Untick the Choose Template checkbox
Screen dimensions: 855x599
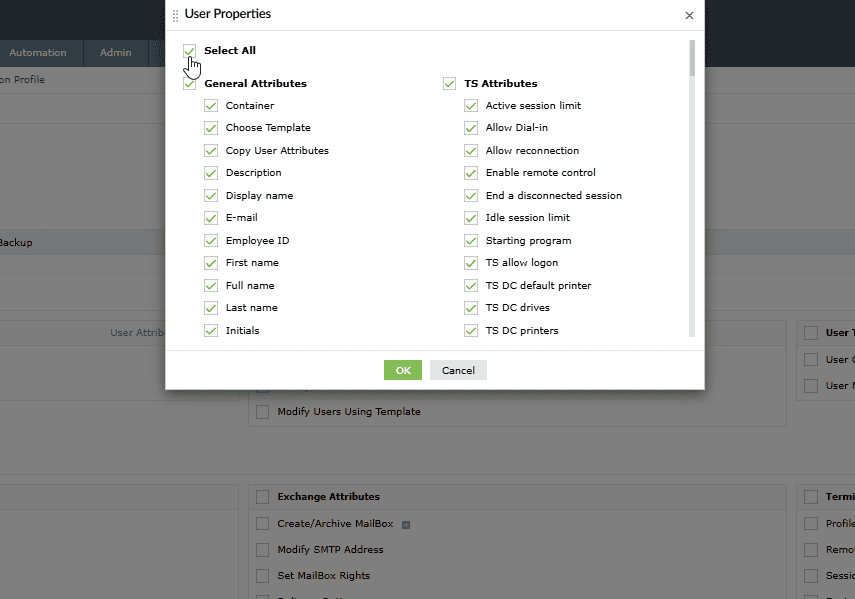coord(211,128)
